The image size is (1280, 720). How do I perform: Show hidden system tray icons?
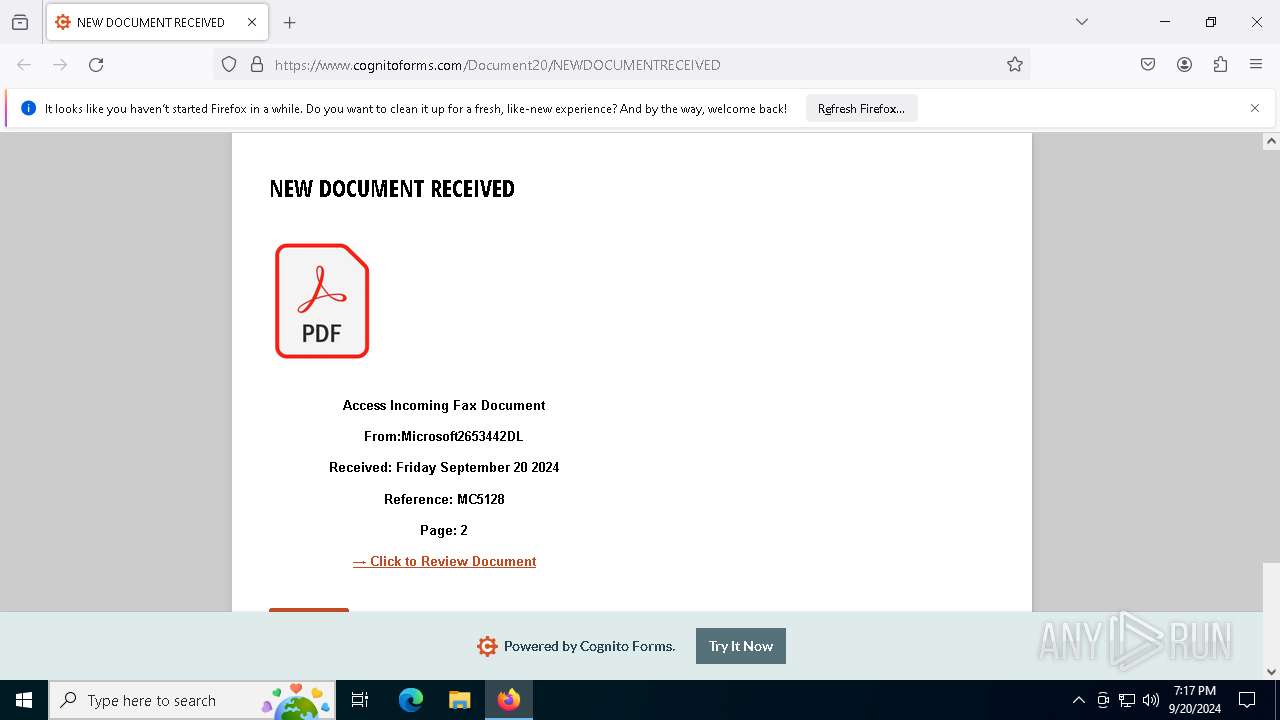coord(1078,700)
